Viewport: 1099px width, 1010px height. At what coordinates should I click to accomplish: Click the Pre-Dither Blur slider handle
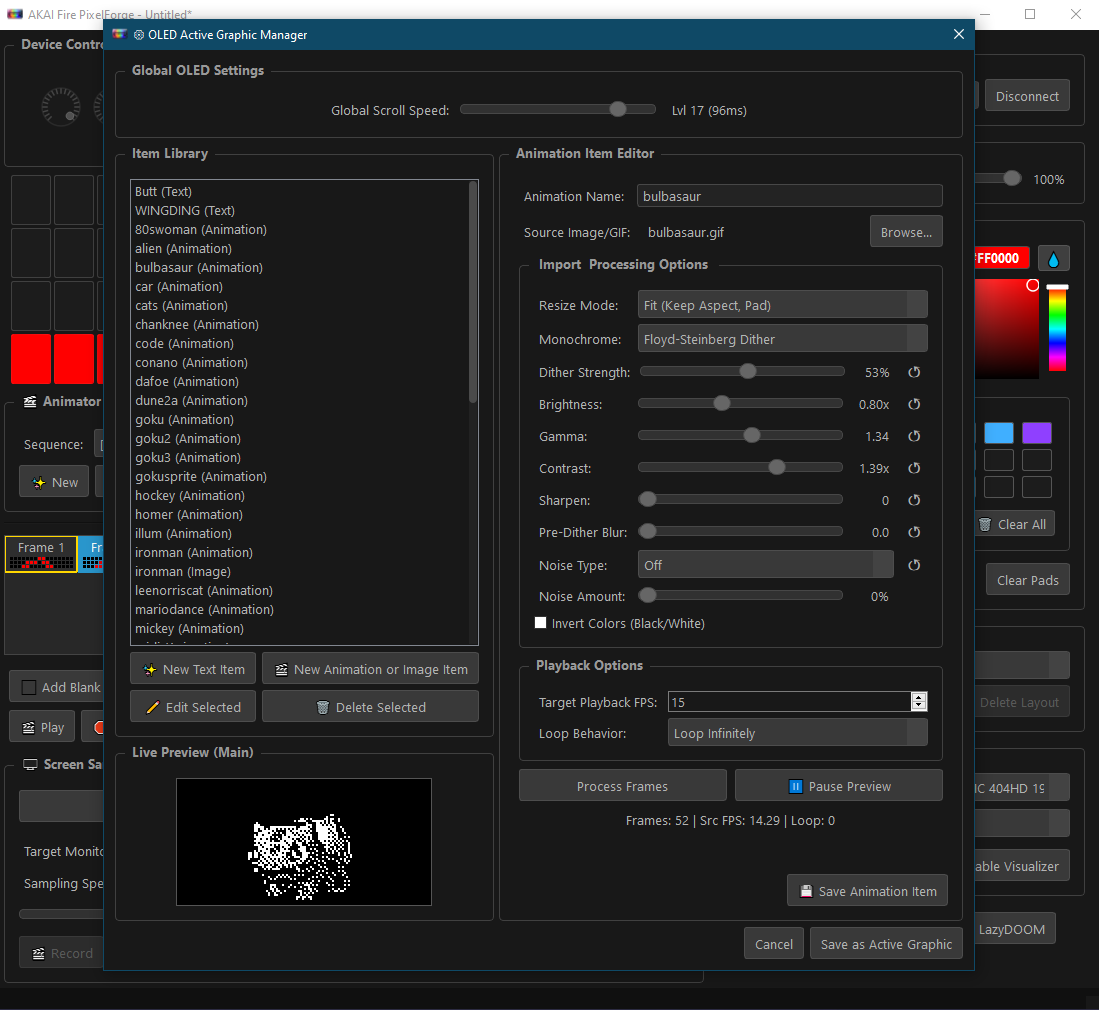click(x=648, y=531)
